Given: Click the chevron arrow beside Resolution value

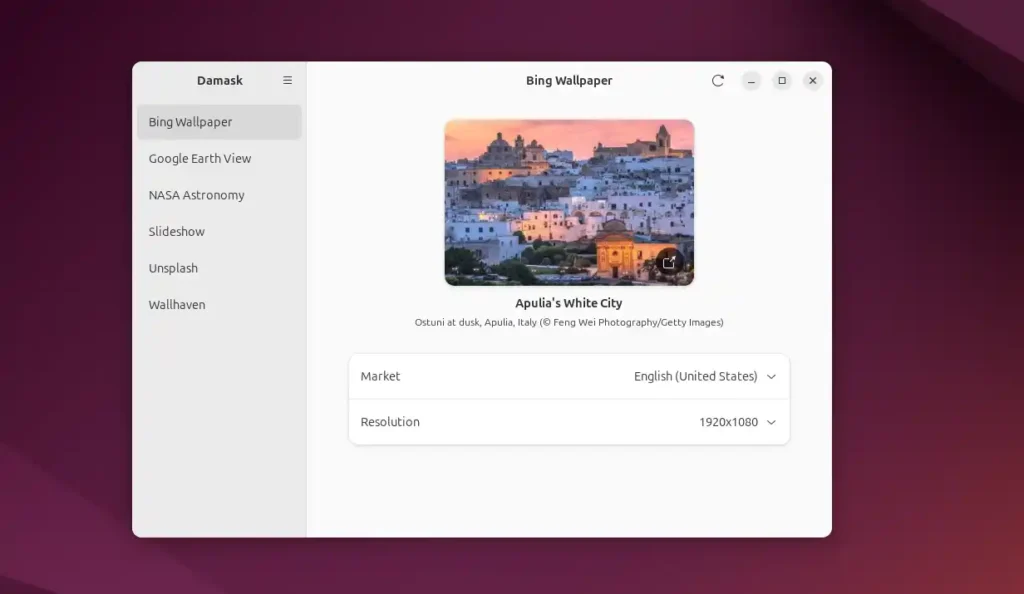Looking at the screenshot, I should [771, 423].
